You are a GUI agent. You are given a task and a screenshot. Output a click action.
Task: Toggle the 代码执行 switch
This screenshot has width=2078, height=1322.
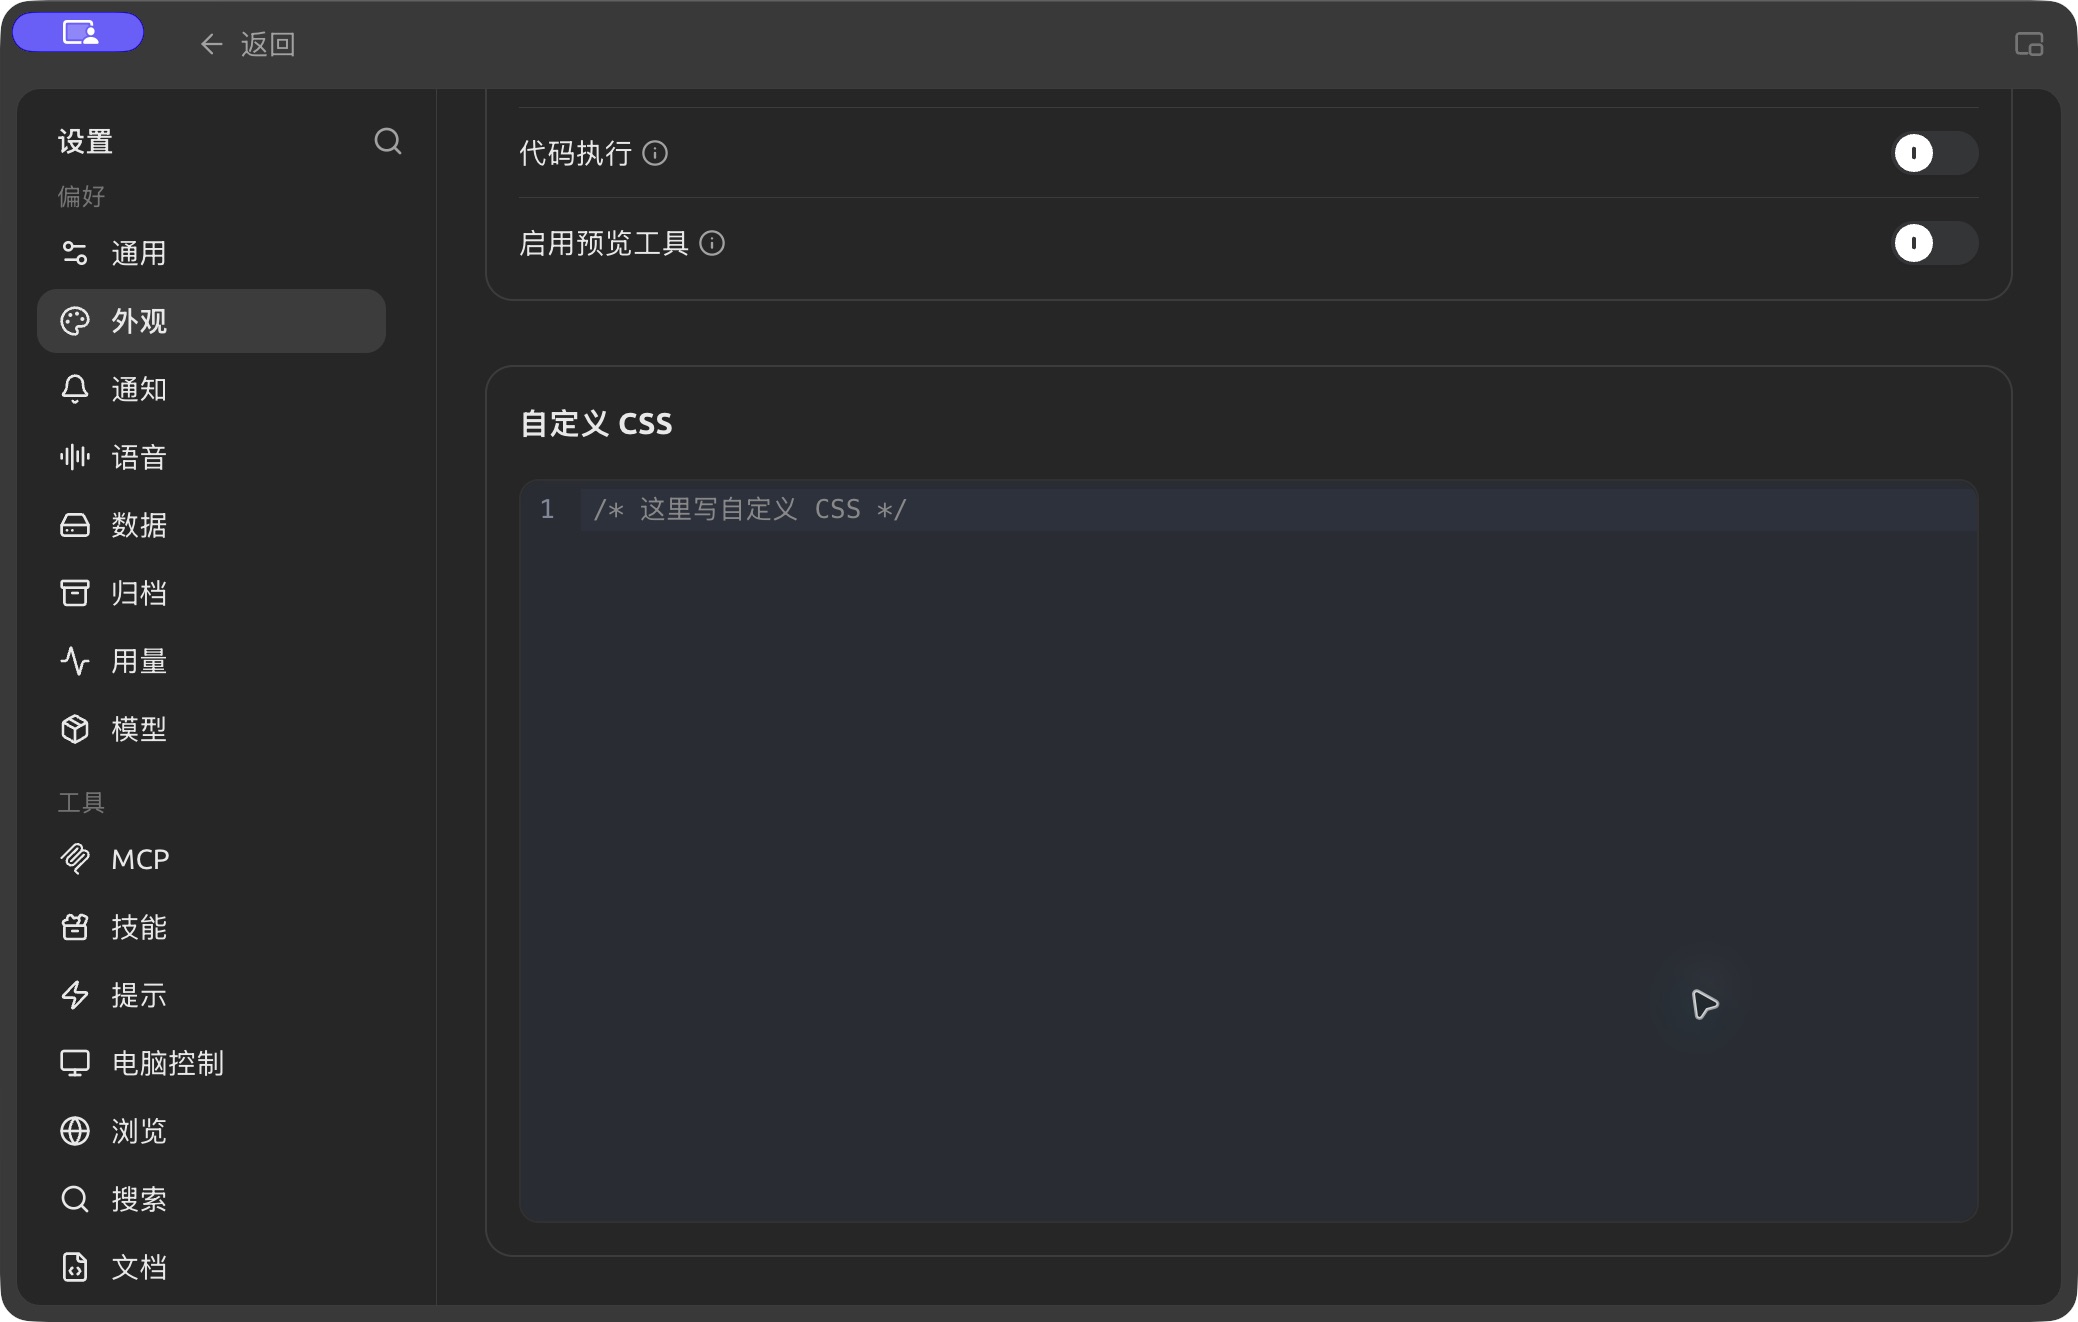1935,153
